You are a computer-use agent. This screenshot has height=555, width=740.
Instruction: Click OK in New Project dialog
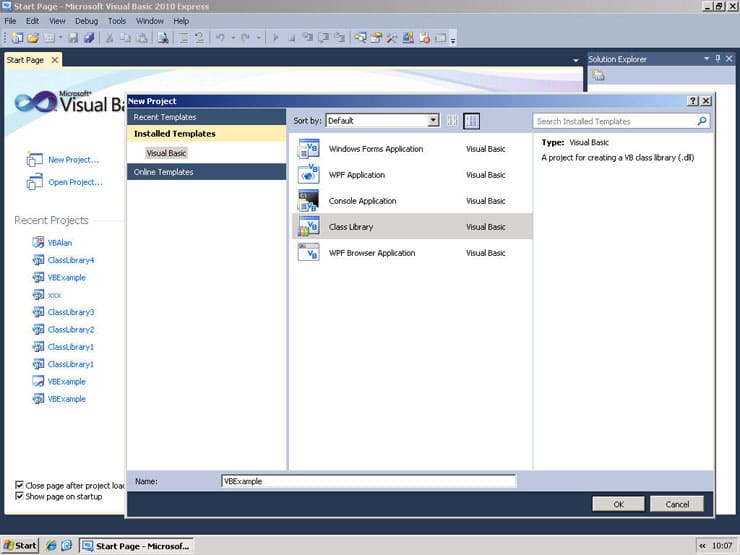tap(618, 504)
